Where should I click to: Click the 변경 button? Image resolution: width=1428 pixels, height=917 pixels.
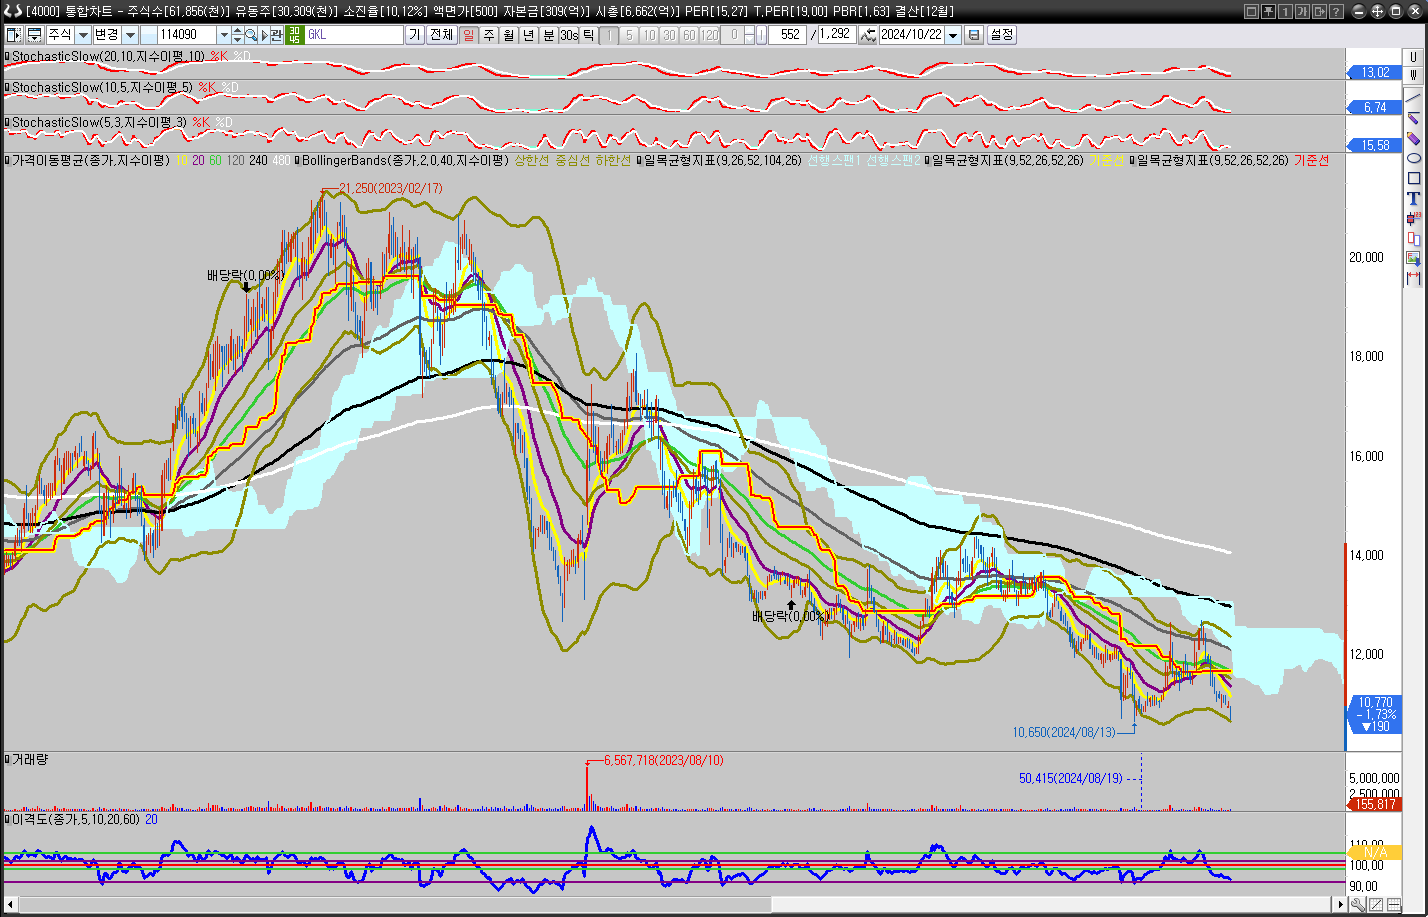point(107,35)
